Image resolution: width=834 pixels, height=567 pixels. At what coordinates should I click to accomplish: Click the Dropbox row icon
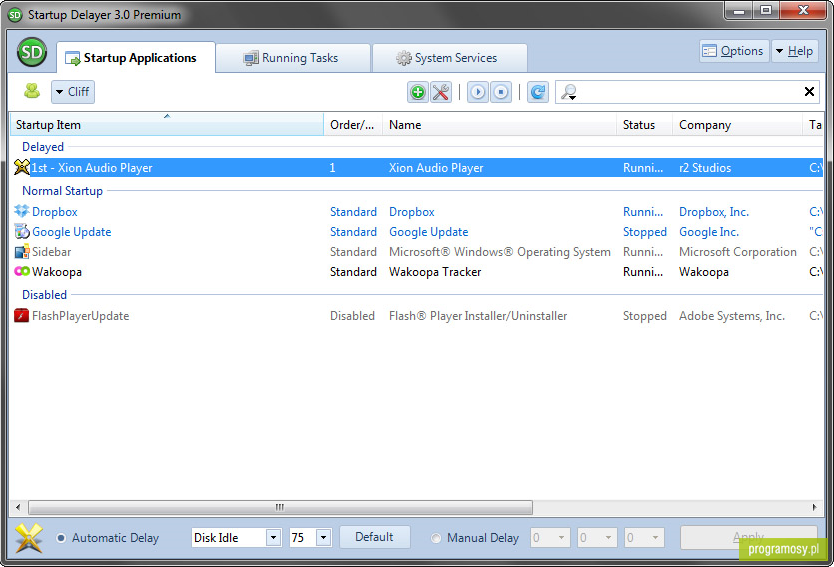[21, 211]
